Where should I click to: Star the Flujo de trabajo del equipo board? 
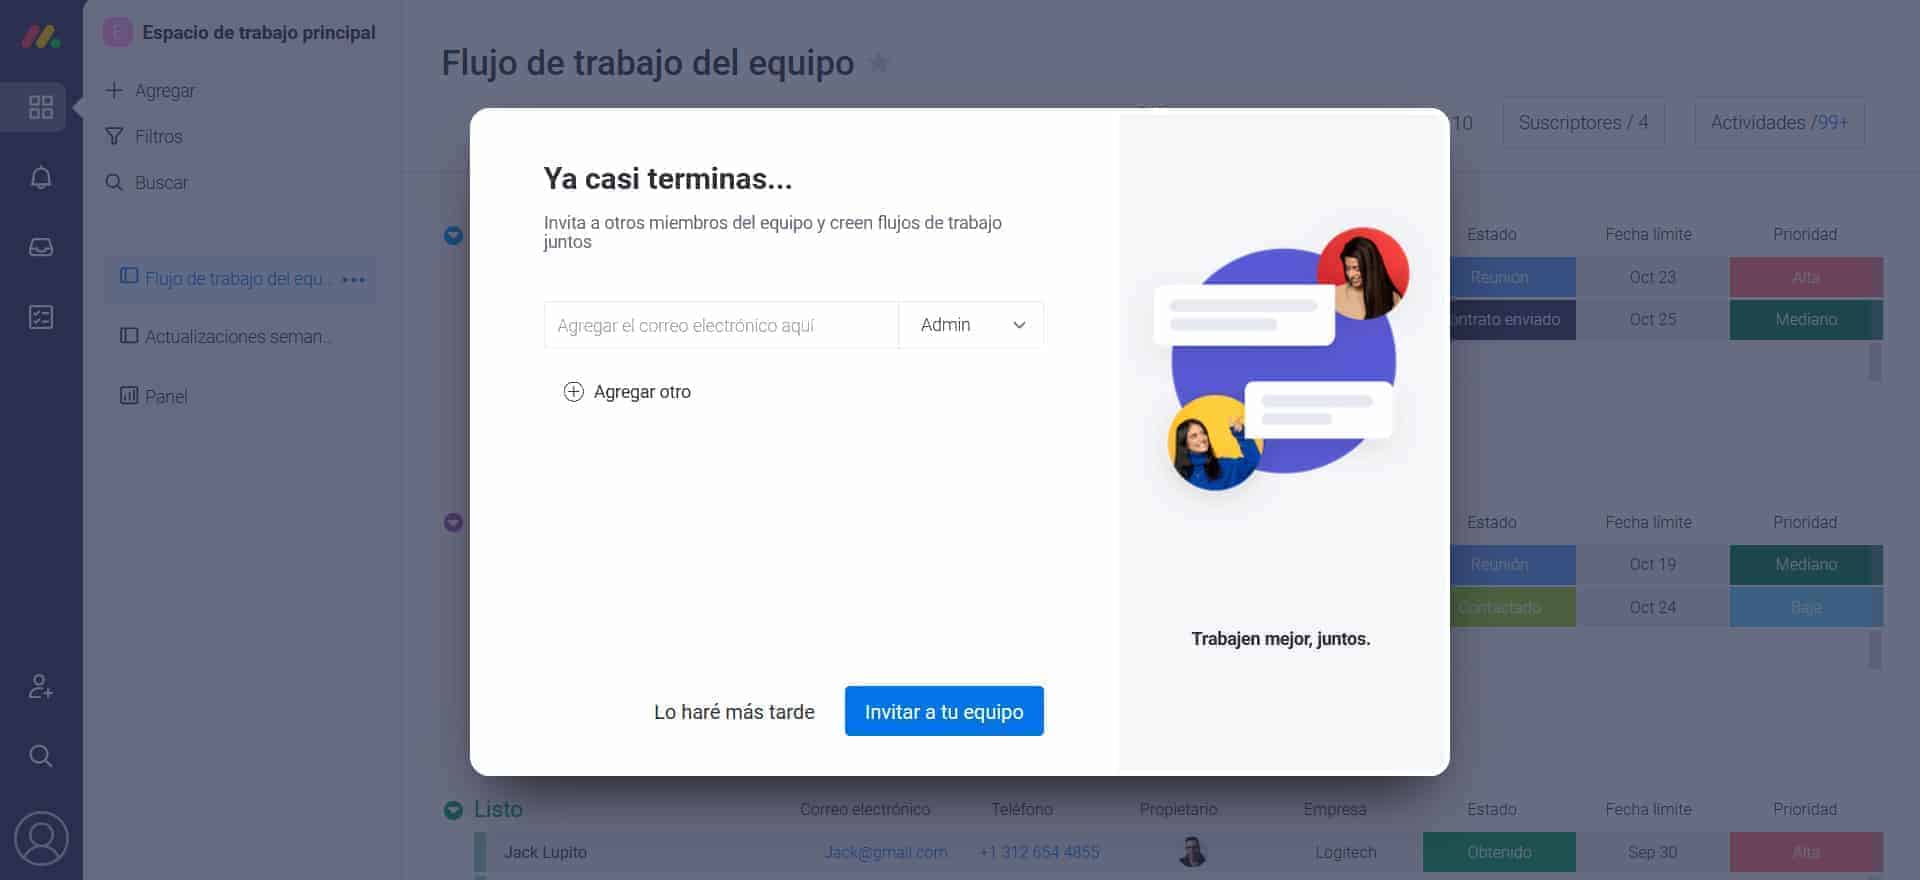(x=879, y=63)
